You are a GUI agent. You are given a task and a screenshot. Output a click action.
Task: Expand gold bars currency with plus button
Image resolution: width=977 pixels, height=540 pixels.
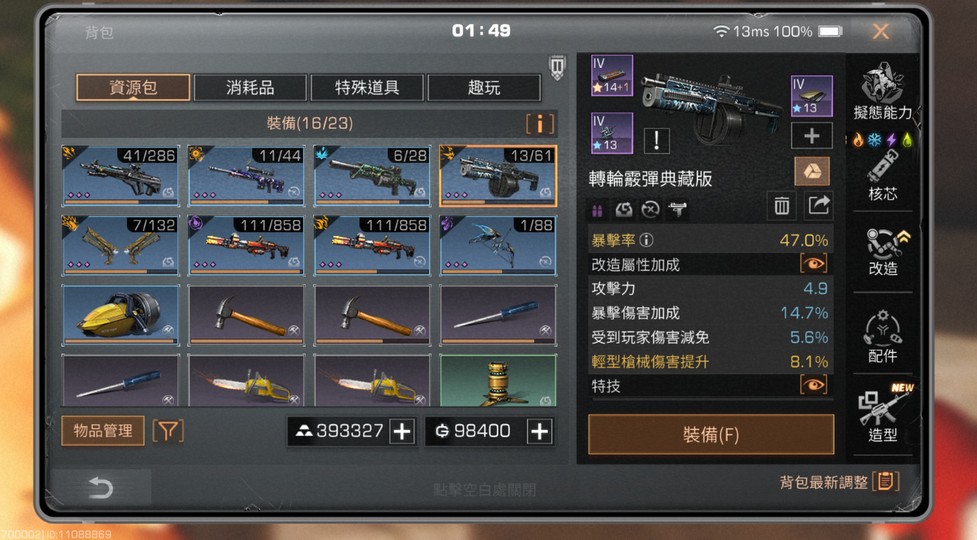pos(402,431)
